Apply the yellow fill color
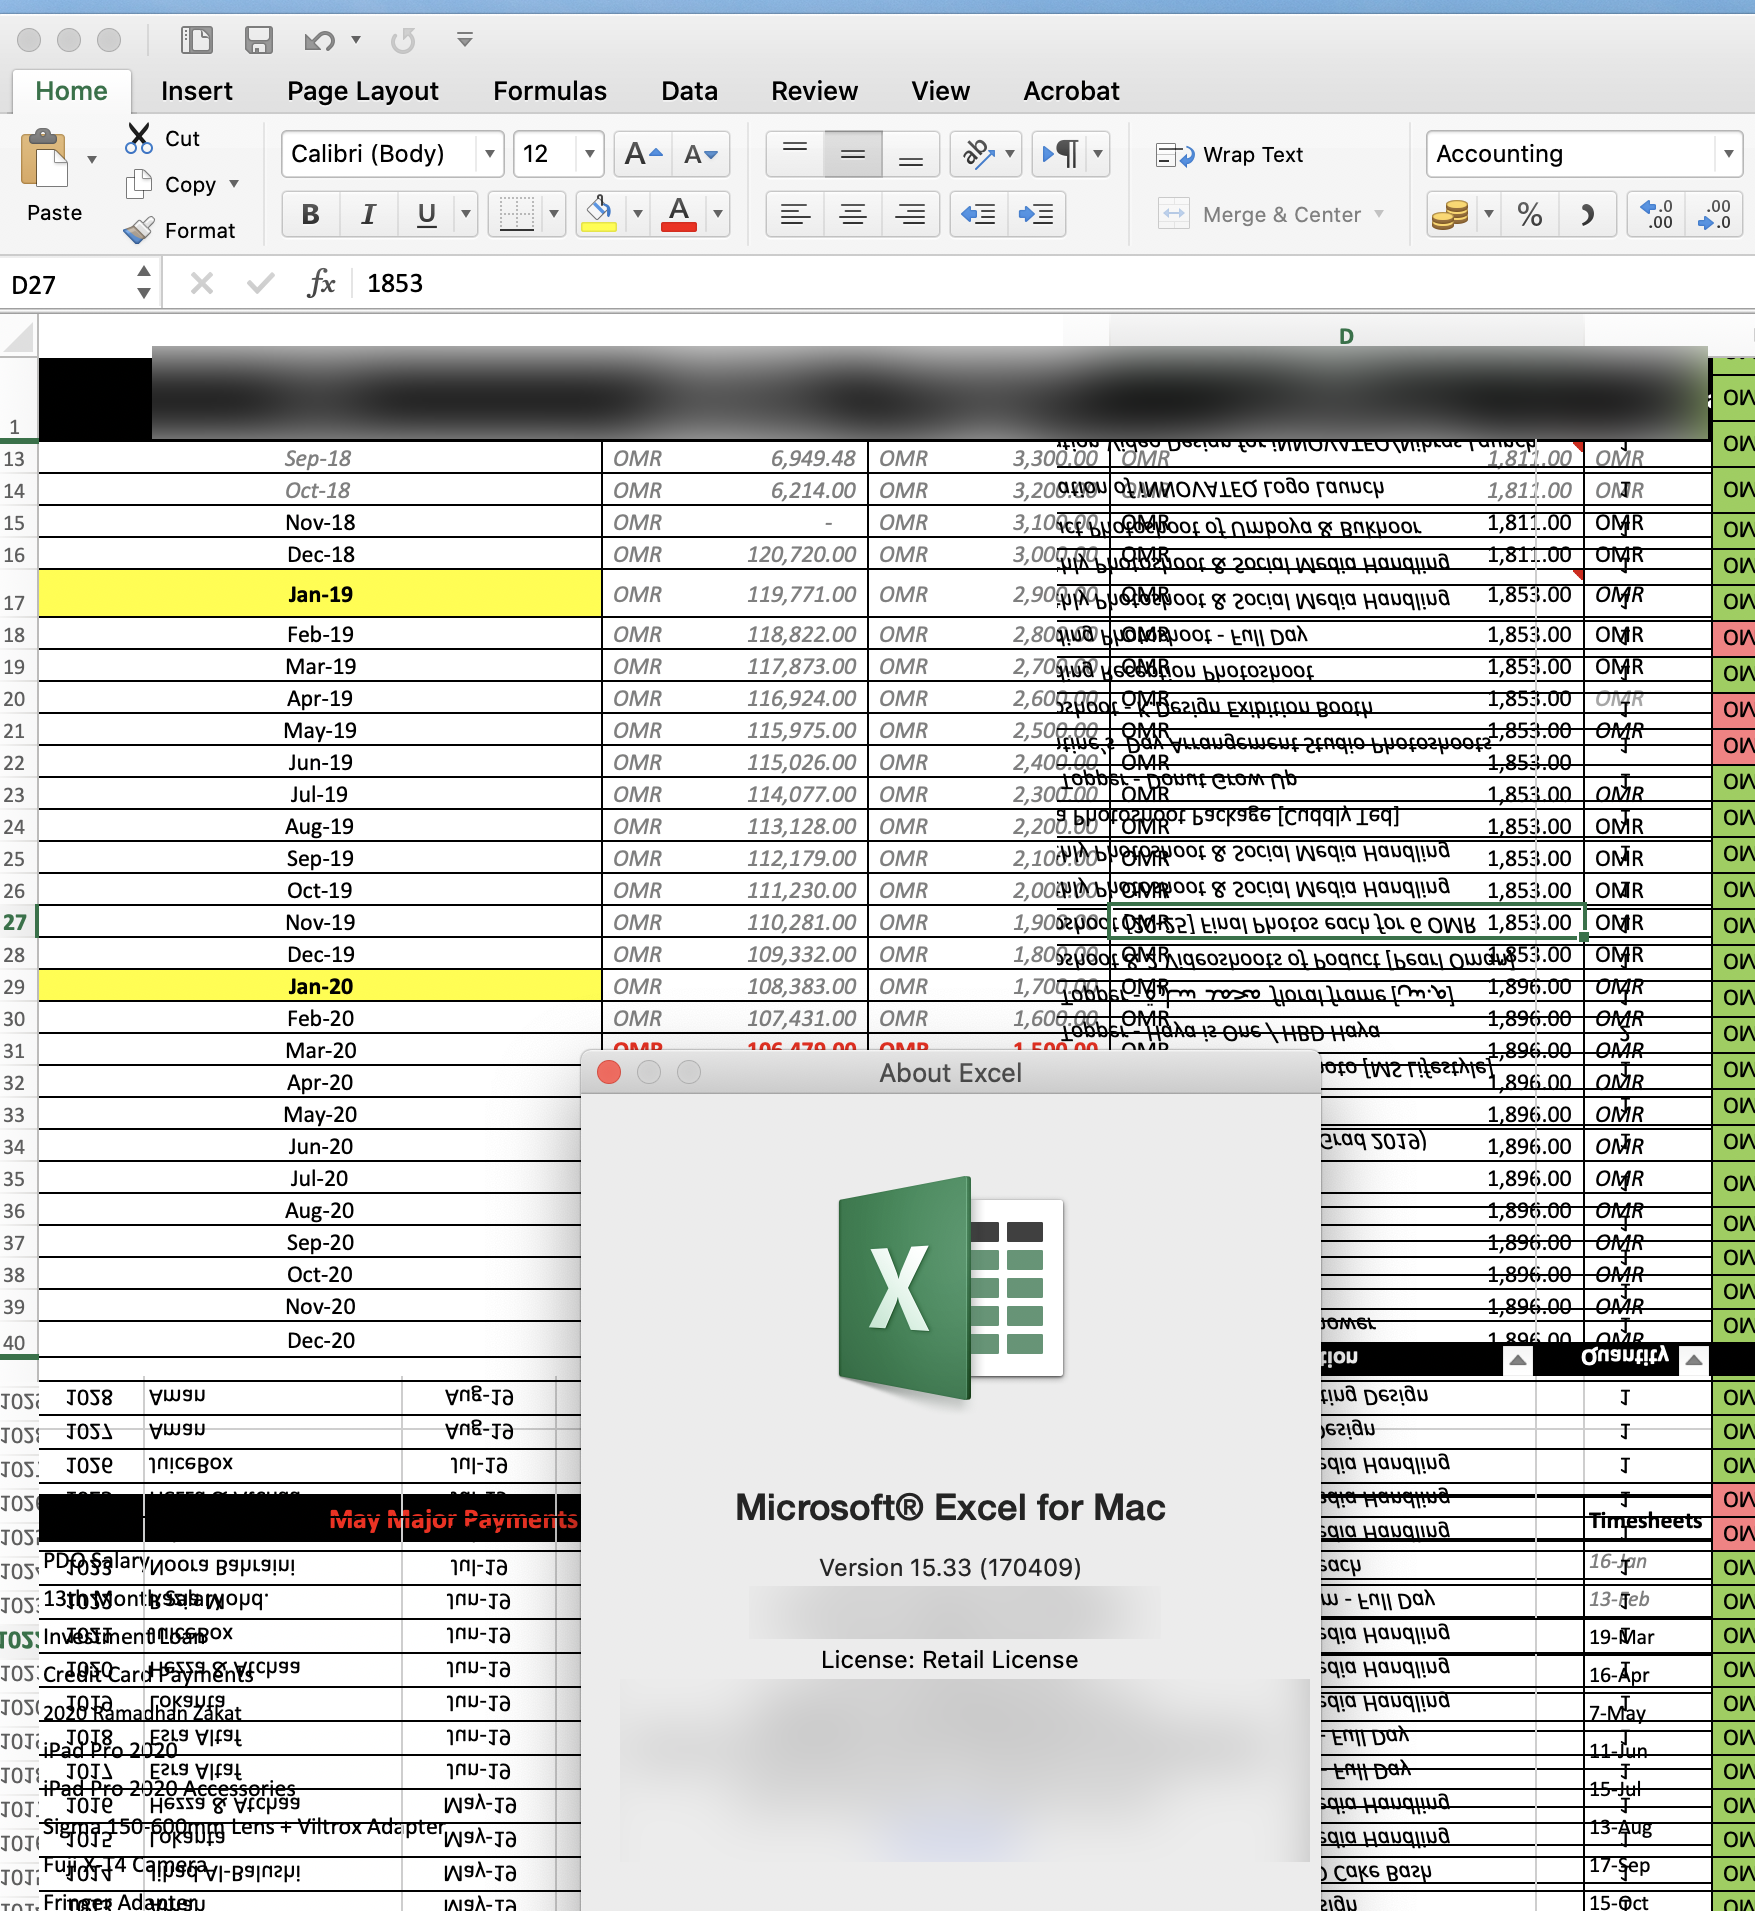1755x1911 pixels. (599, 214)
